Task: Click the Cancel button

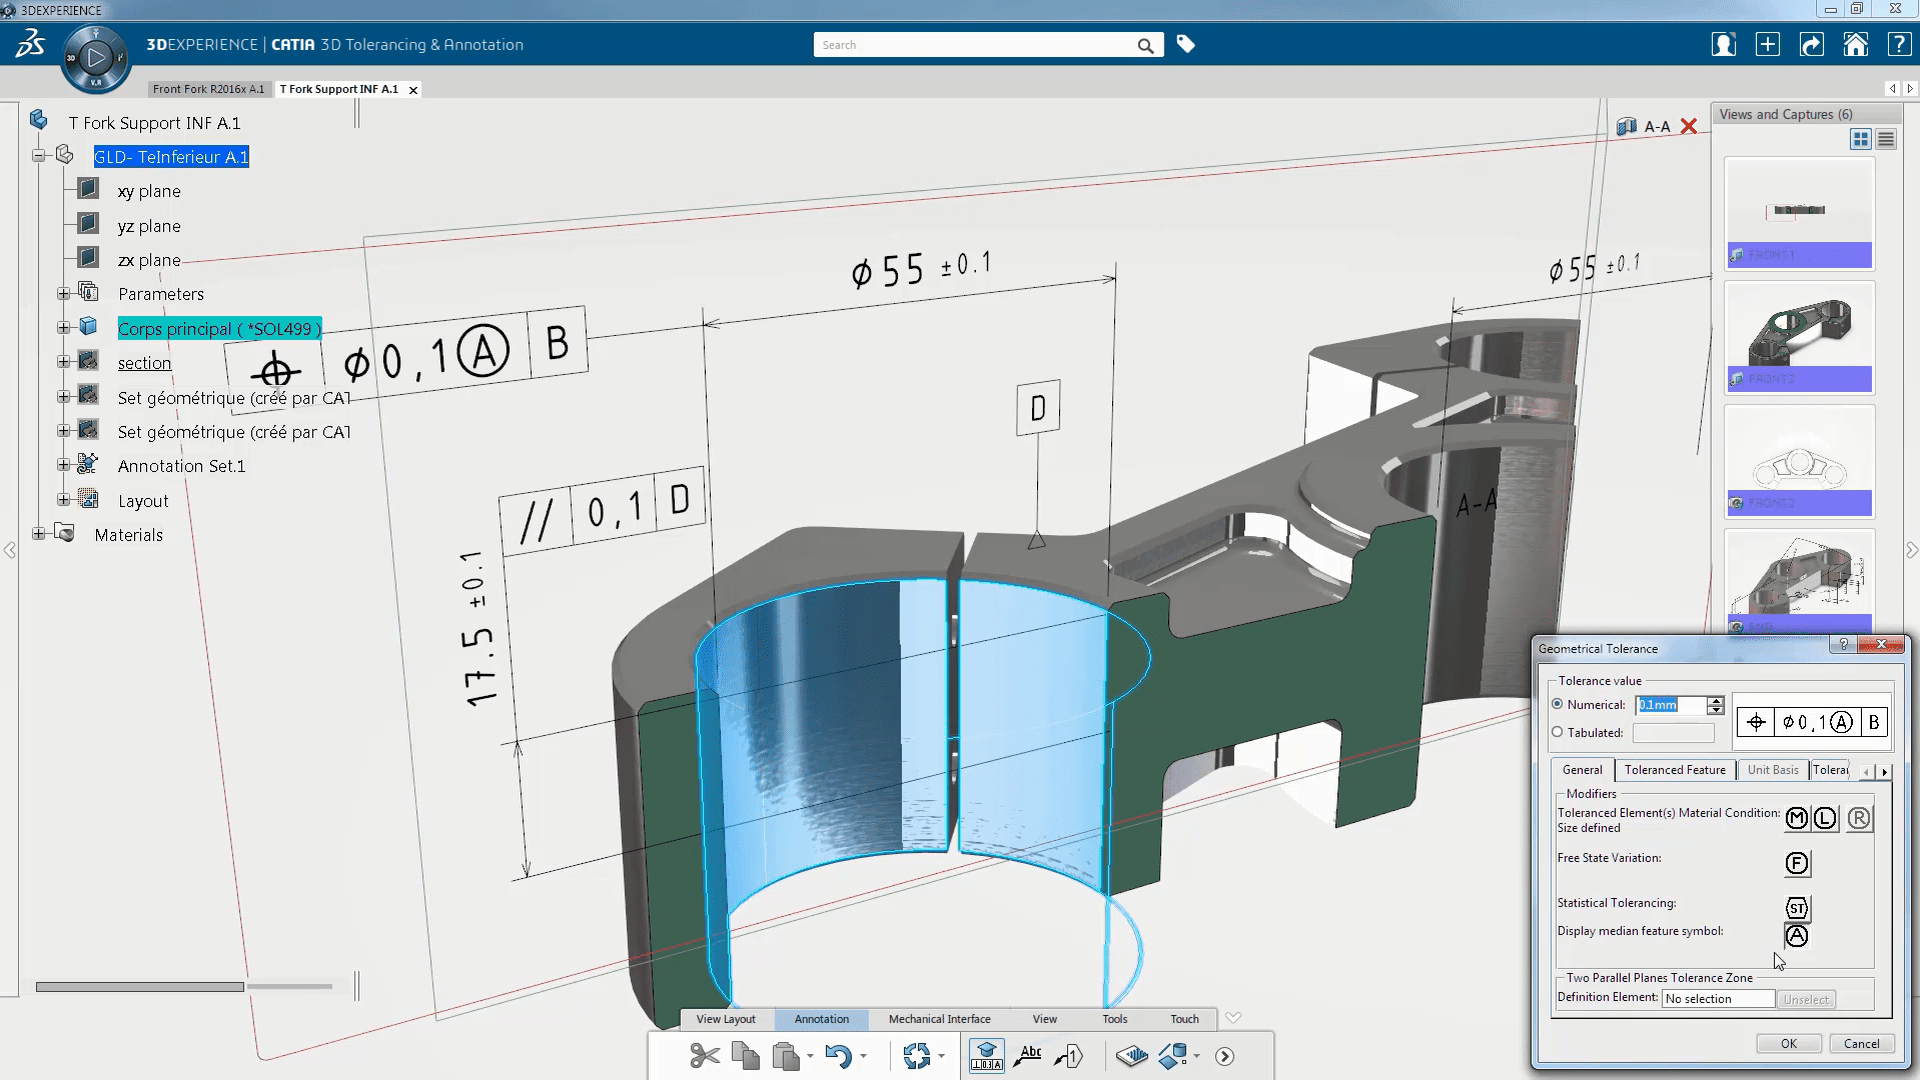Action: pyautogui.click(x=1861, y=1043)
